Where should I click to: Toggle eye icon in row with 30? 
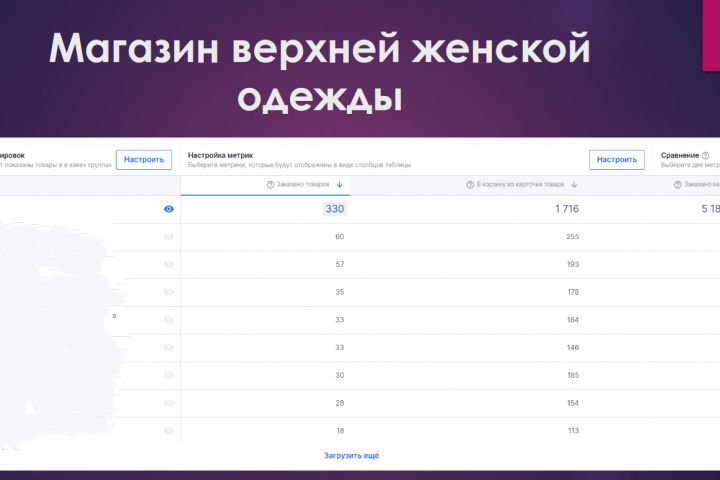(169, 375)
